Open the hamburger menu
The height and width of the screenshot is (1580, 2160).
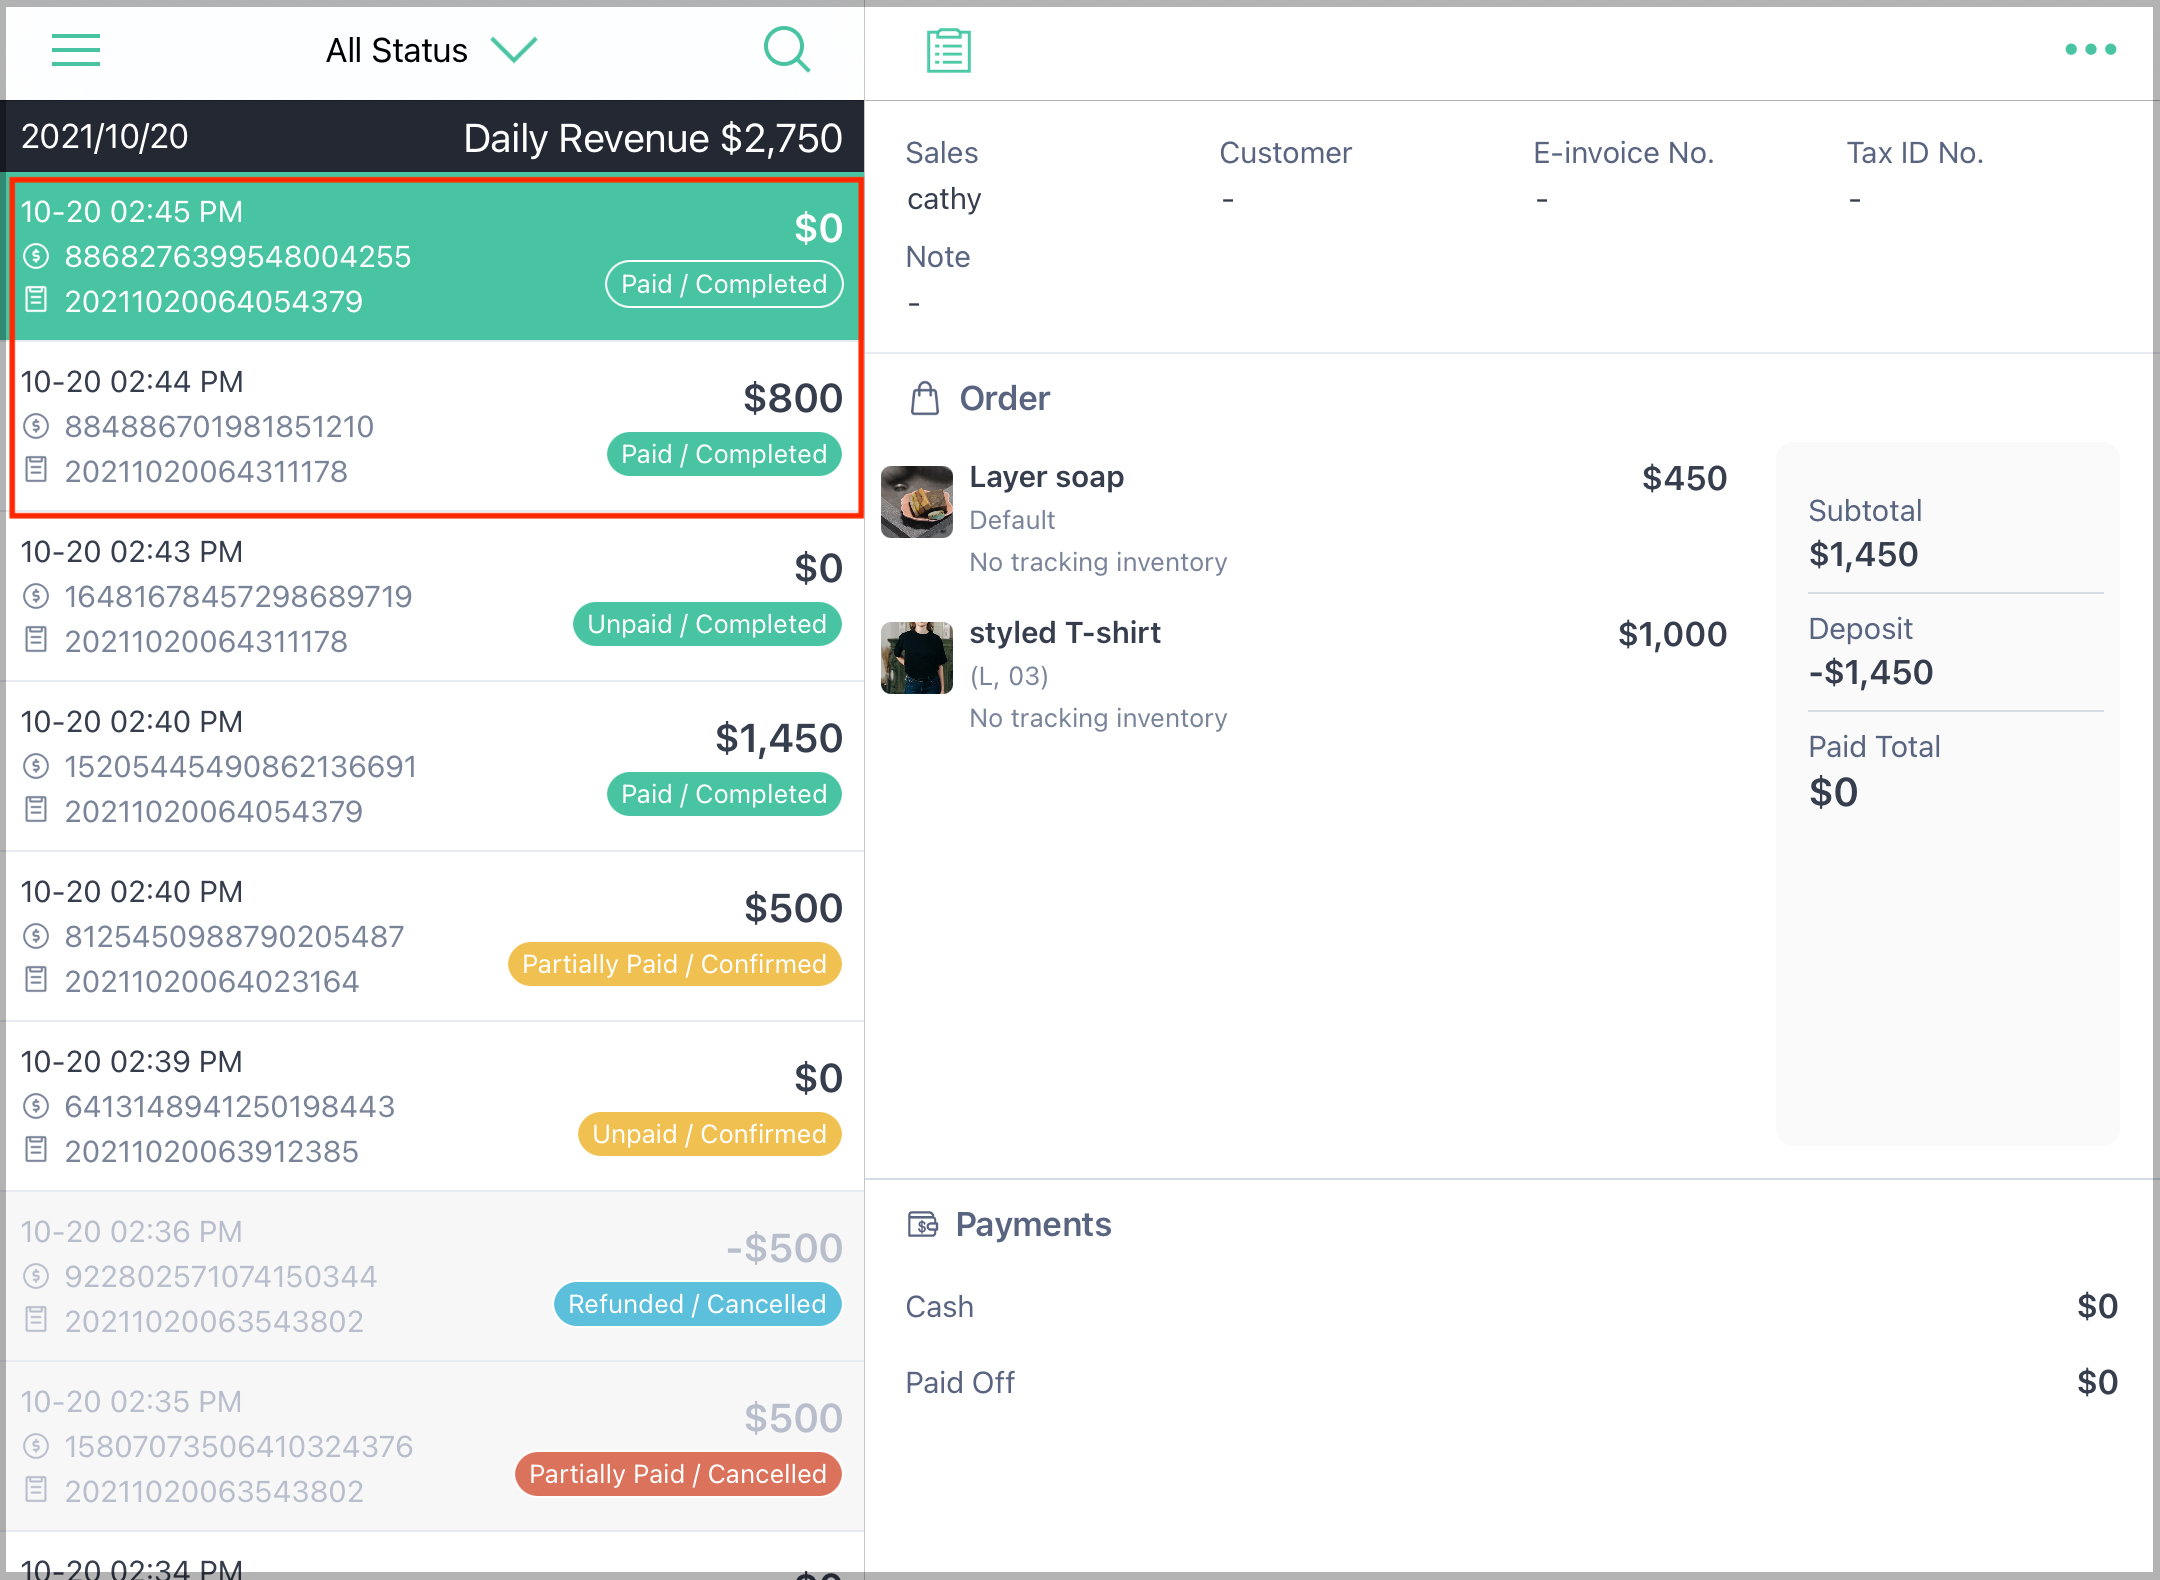(76, 50)
